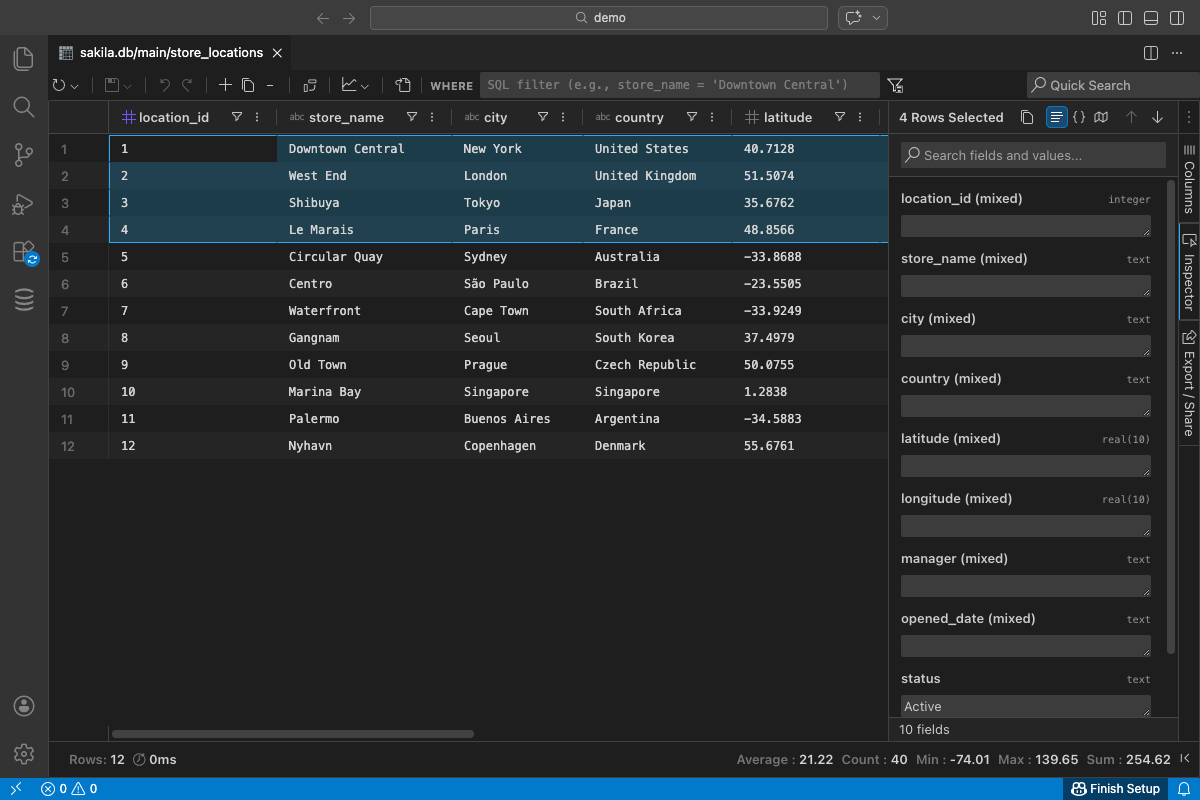Open the Export / Share panel tab
The height and width of the screenshot is (800, 1200).
(x=1188, y=385)
